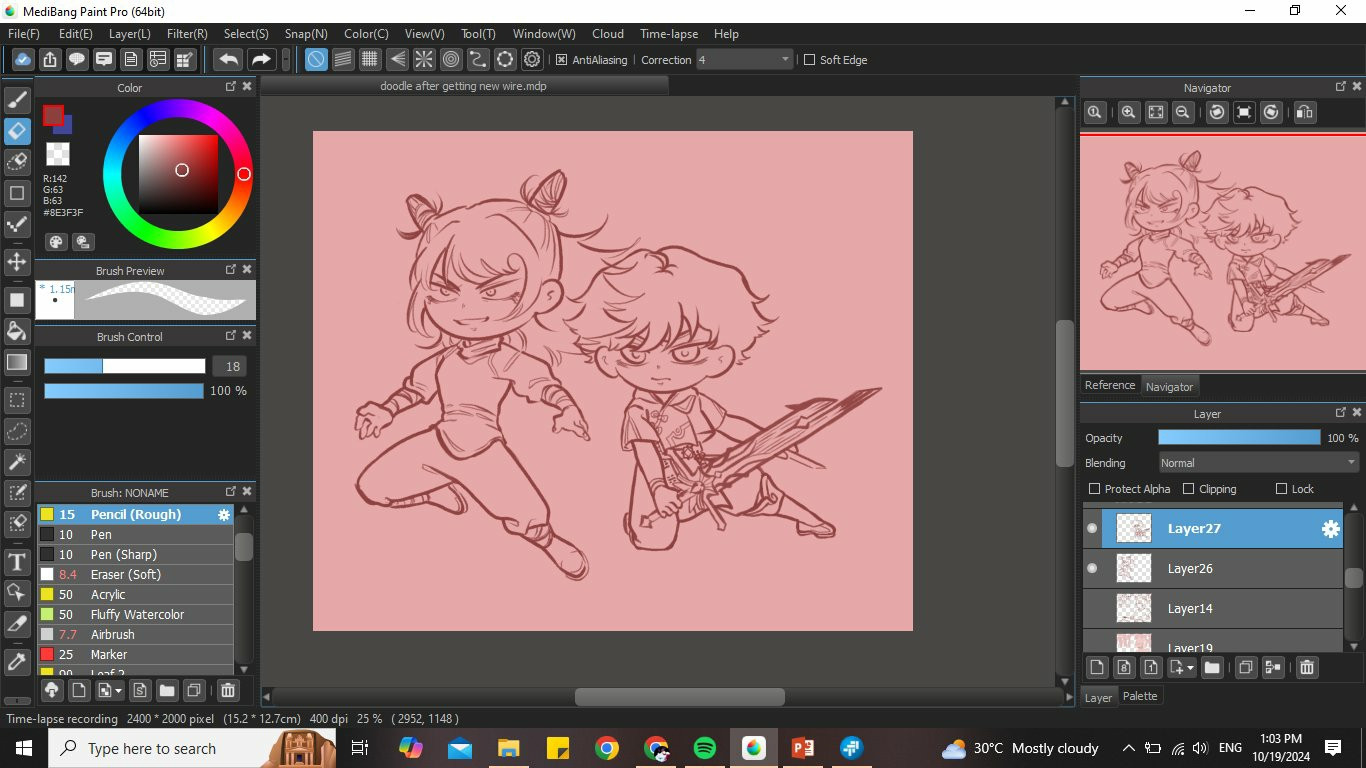Select the Magic Wand tool

click(x=17, y=462)
